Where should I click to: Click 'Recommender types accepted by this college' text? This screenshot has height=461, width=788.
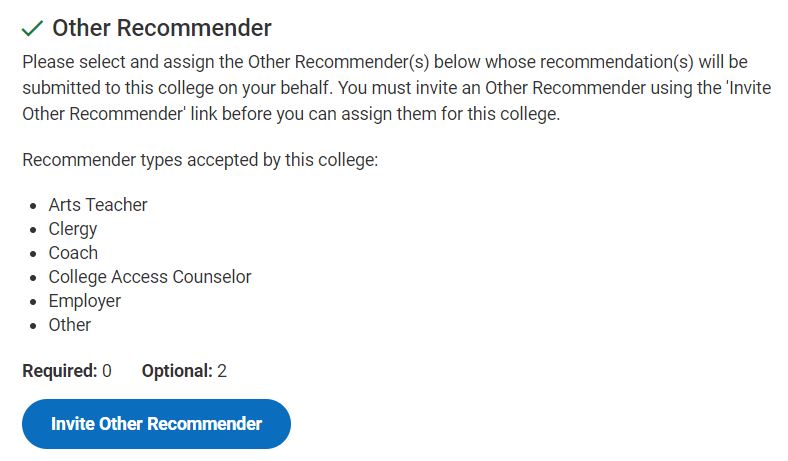[200, 160]
